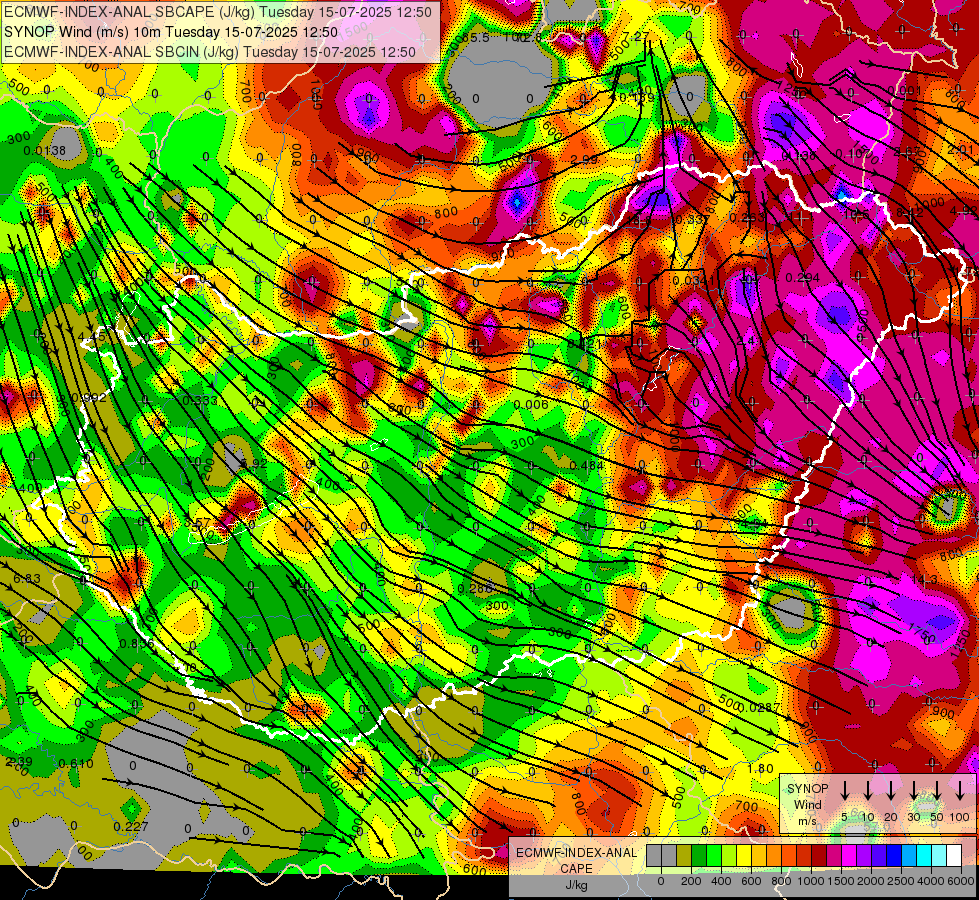The width and height of the screenshot is (979, 900).
Task: Click the station value '2.39'
Action: 19,762
